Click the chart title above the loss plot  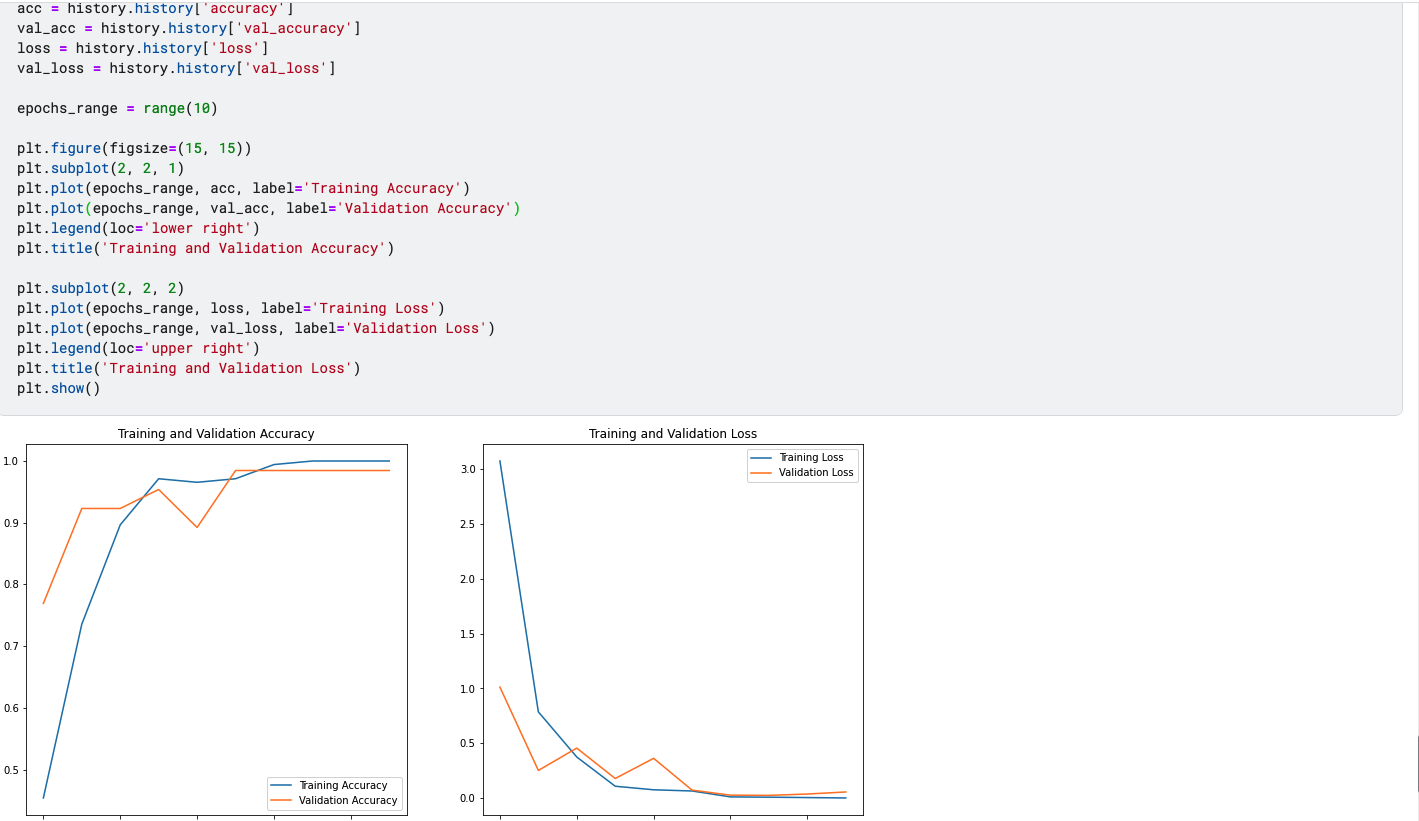673,434
